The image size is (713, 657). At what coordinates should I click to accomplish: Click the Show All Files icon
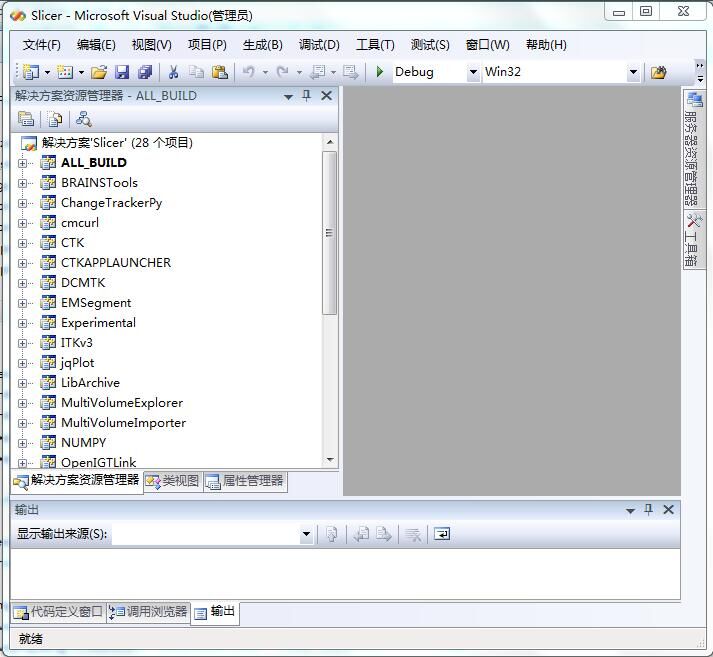click(55, 119)
